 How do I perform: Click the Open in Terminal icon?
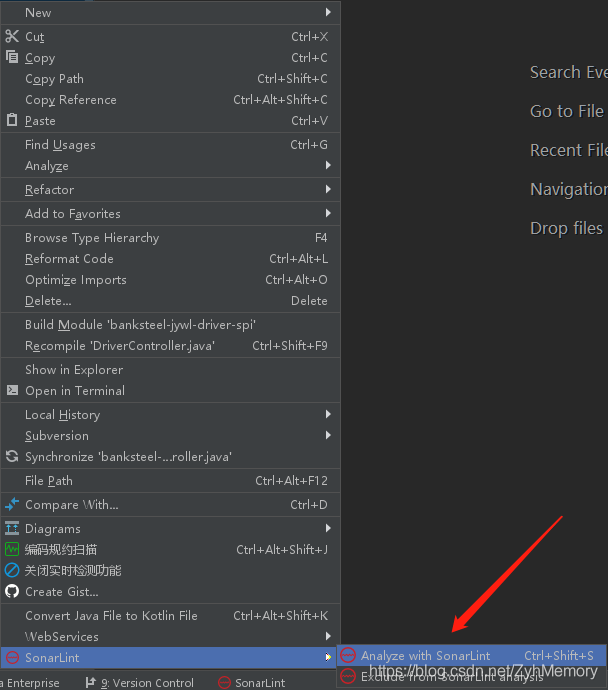click(12, 390)
